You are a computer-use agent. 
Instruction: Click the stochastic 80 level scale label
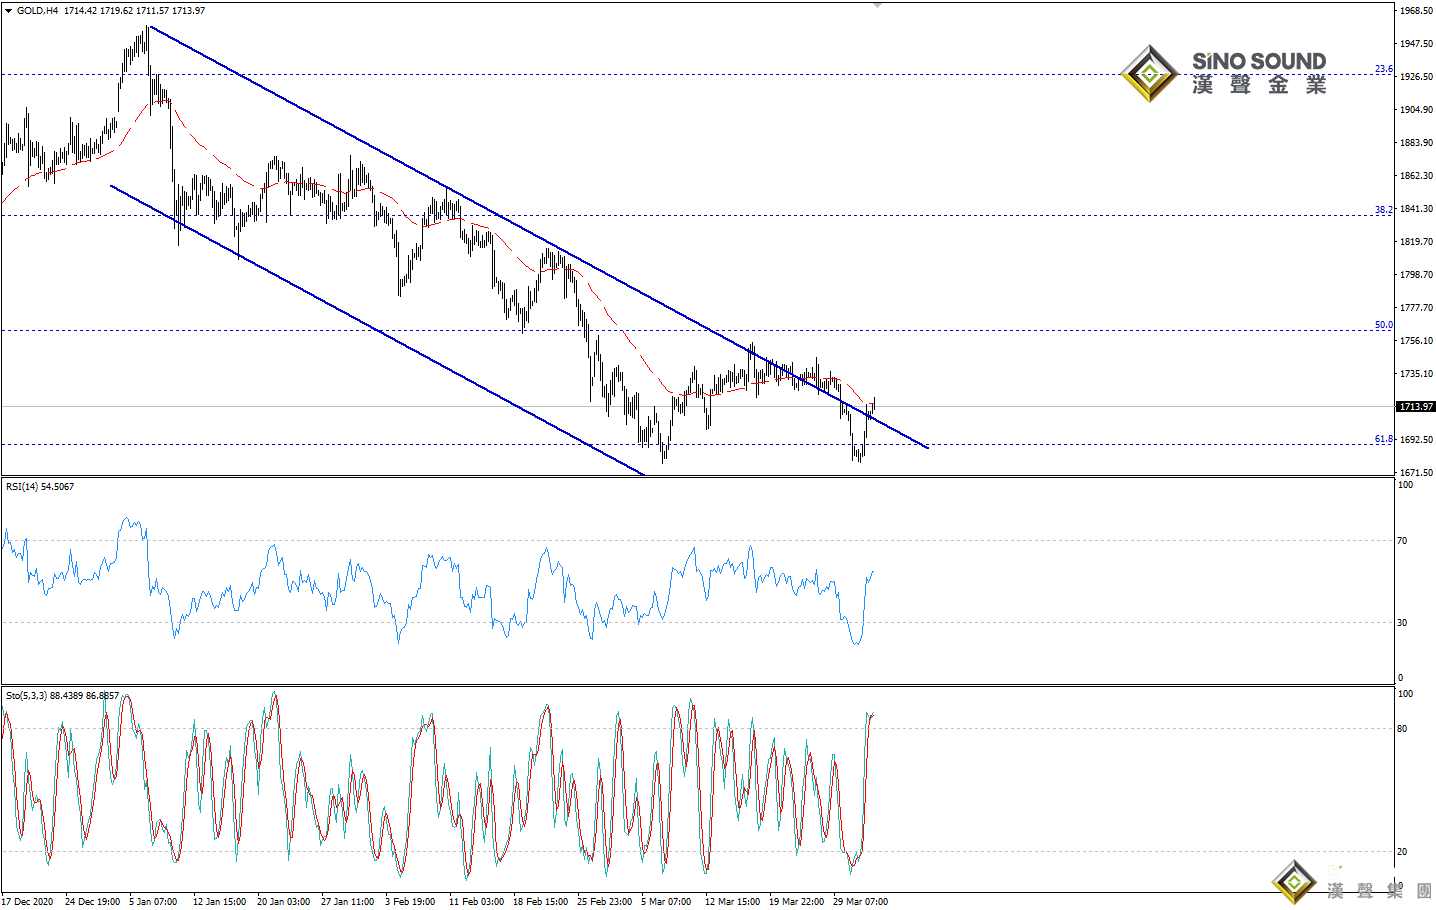tap(1402, 729)
